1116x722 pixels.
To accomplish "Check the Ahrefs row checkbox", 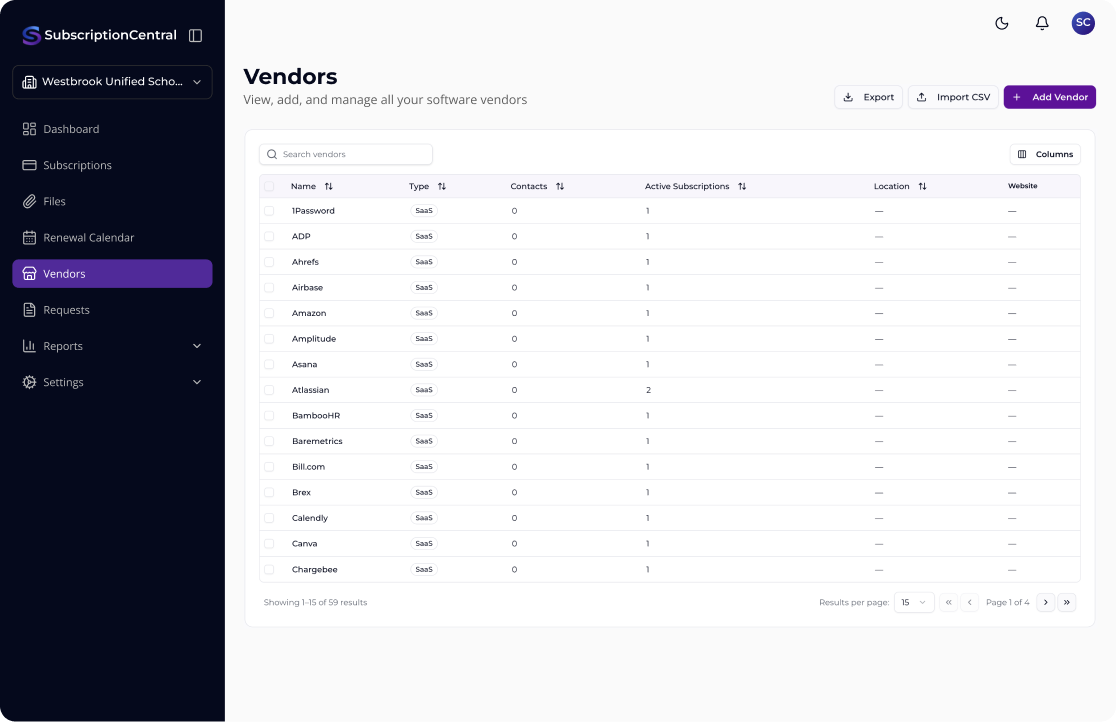I will (269, 262).
